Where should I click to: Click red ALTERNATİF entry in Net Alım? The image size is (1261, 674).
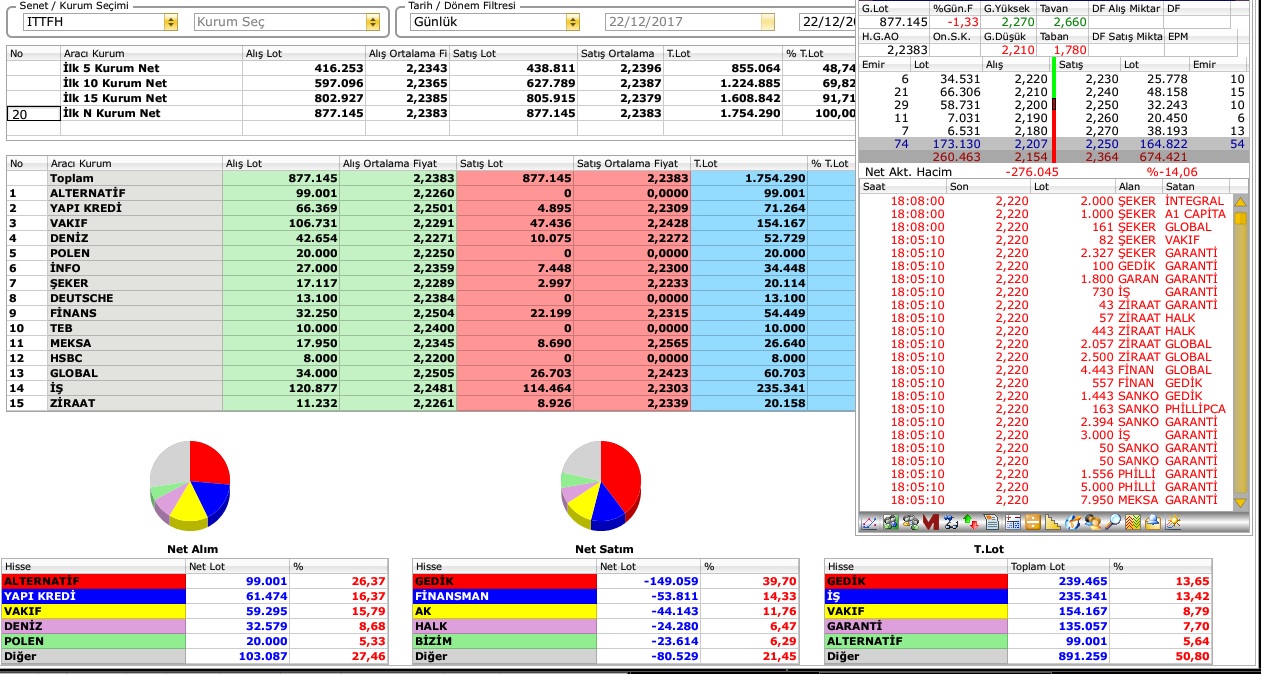pos(94,581)
